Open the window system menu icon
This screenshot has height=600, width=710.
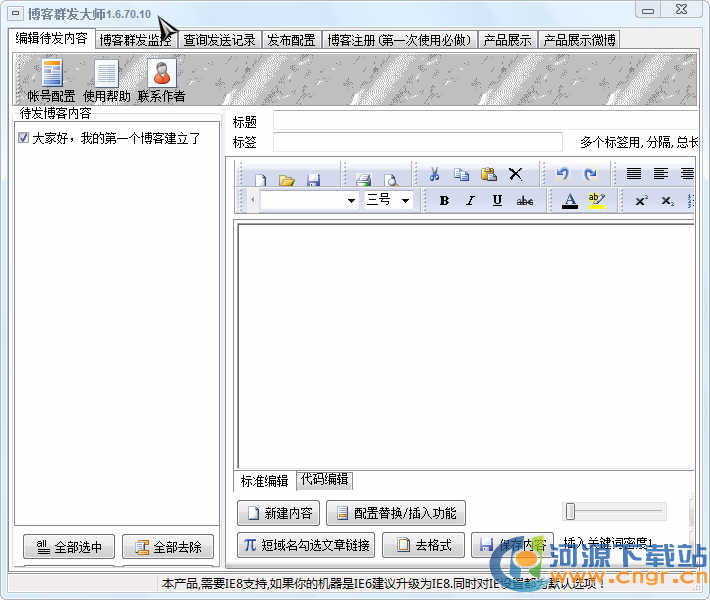click(x=15, y=14)
